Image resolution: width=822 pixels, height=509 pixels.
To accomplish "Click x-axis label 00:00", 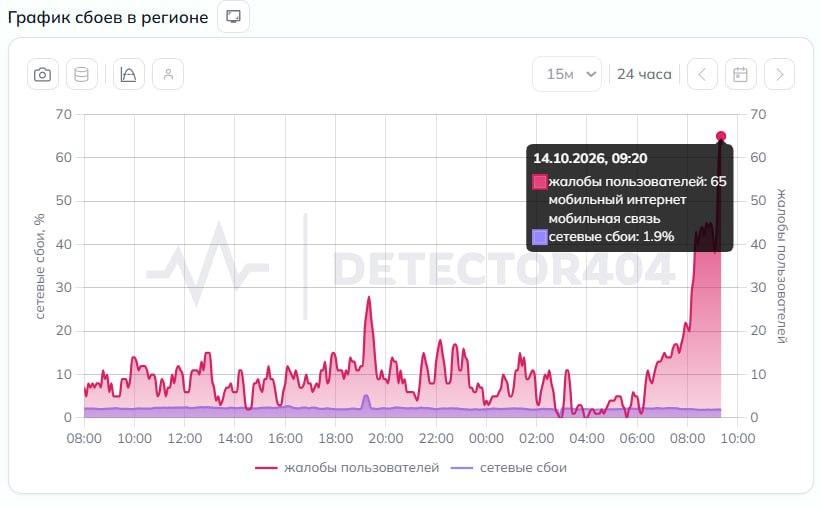I will [486, 438].
